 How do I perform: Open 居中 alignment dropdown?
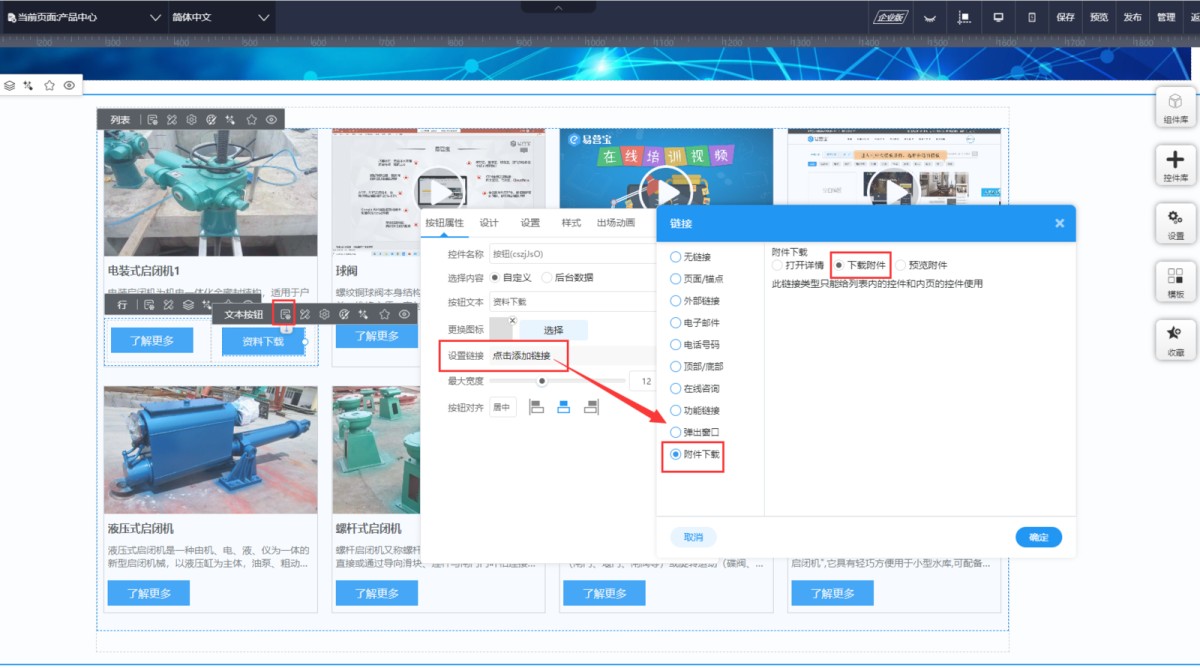503,407
